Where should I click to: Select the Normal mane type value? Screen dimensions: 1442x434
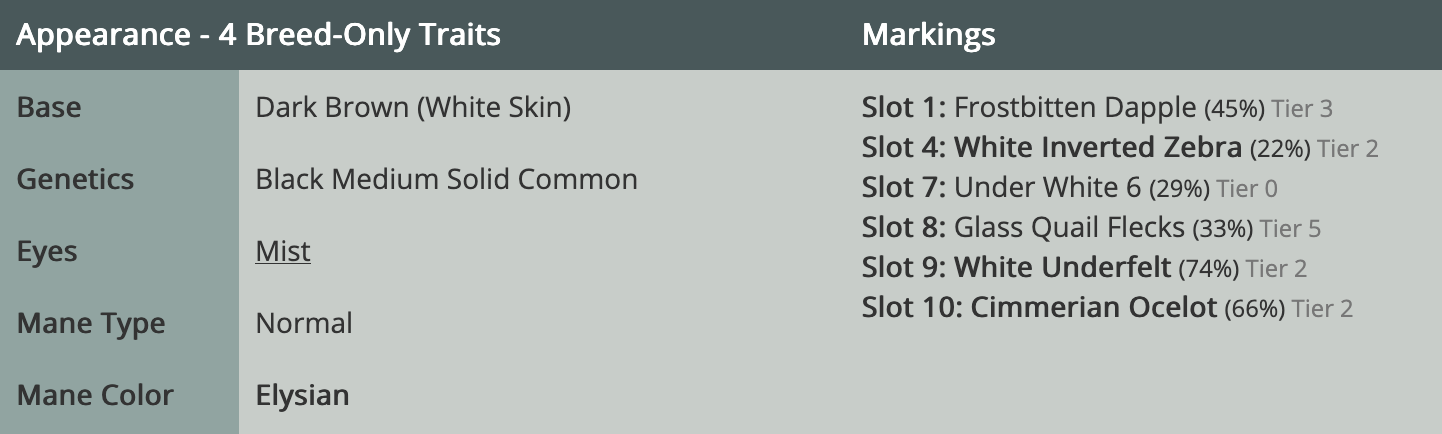pos(304,323)
